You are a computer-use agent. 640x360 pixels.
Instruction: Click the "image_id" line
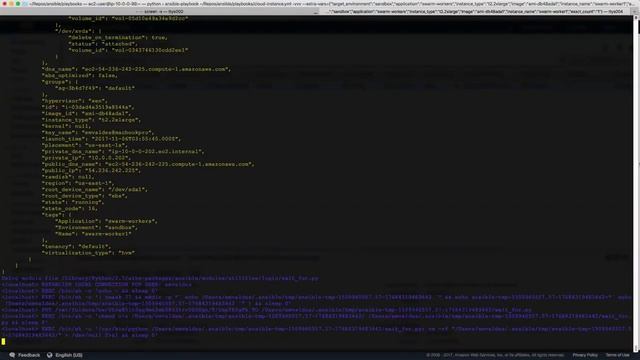(87, 113)
